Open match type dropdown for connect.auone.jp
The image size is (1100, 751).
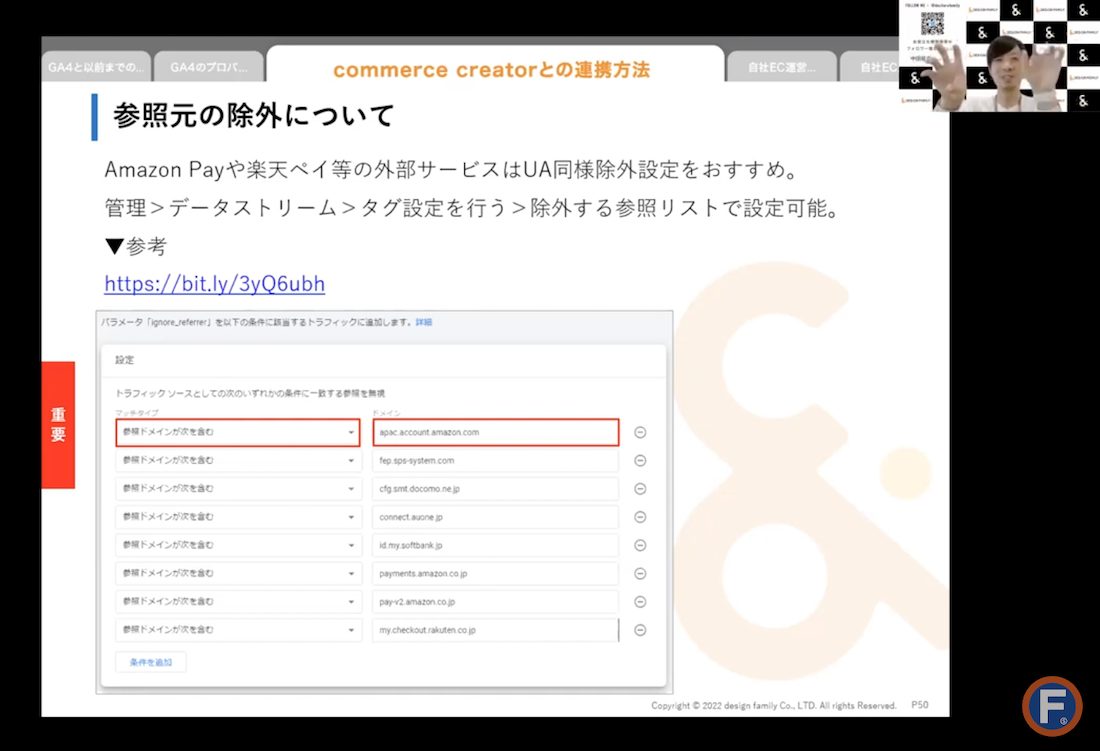238,517
